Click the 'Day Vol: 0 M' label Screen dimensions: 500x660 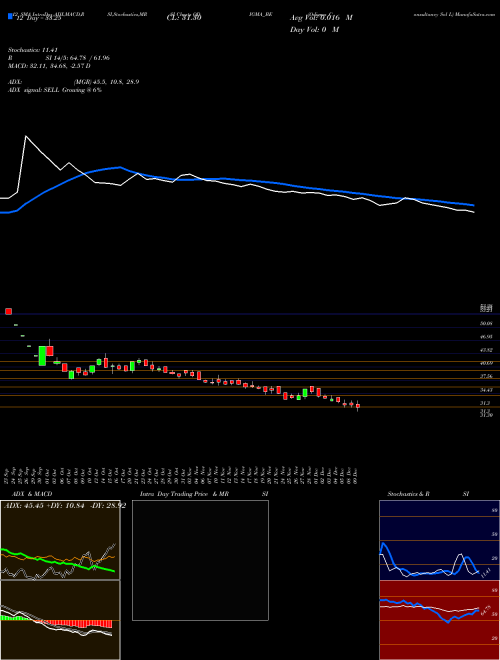tap(314, 30)
